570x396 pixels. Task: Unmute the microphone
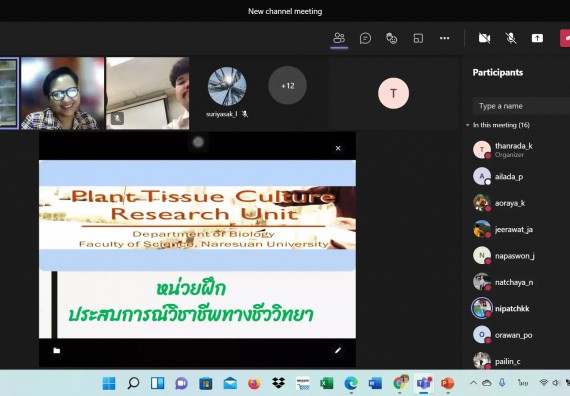pos(511,38)
